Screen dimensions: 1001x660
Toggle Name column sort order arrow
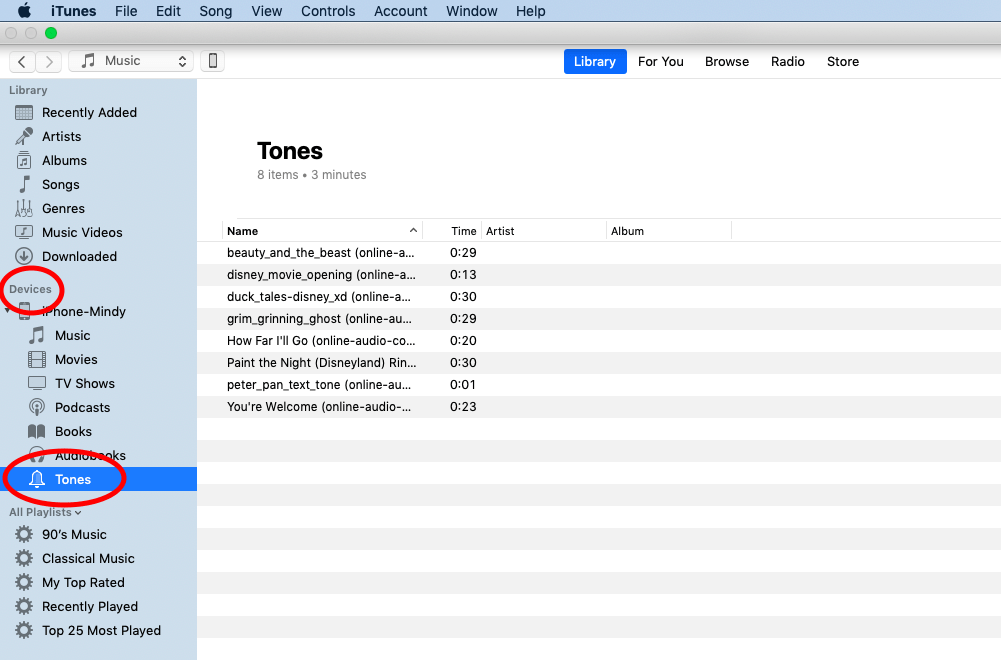point(413,230)
